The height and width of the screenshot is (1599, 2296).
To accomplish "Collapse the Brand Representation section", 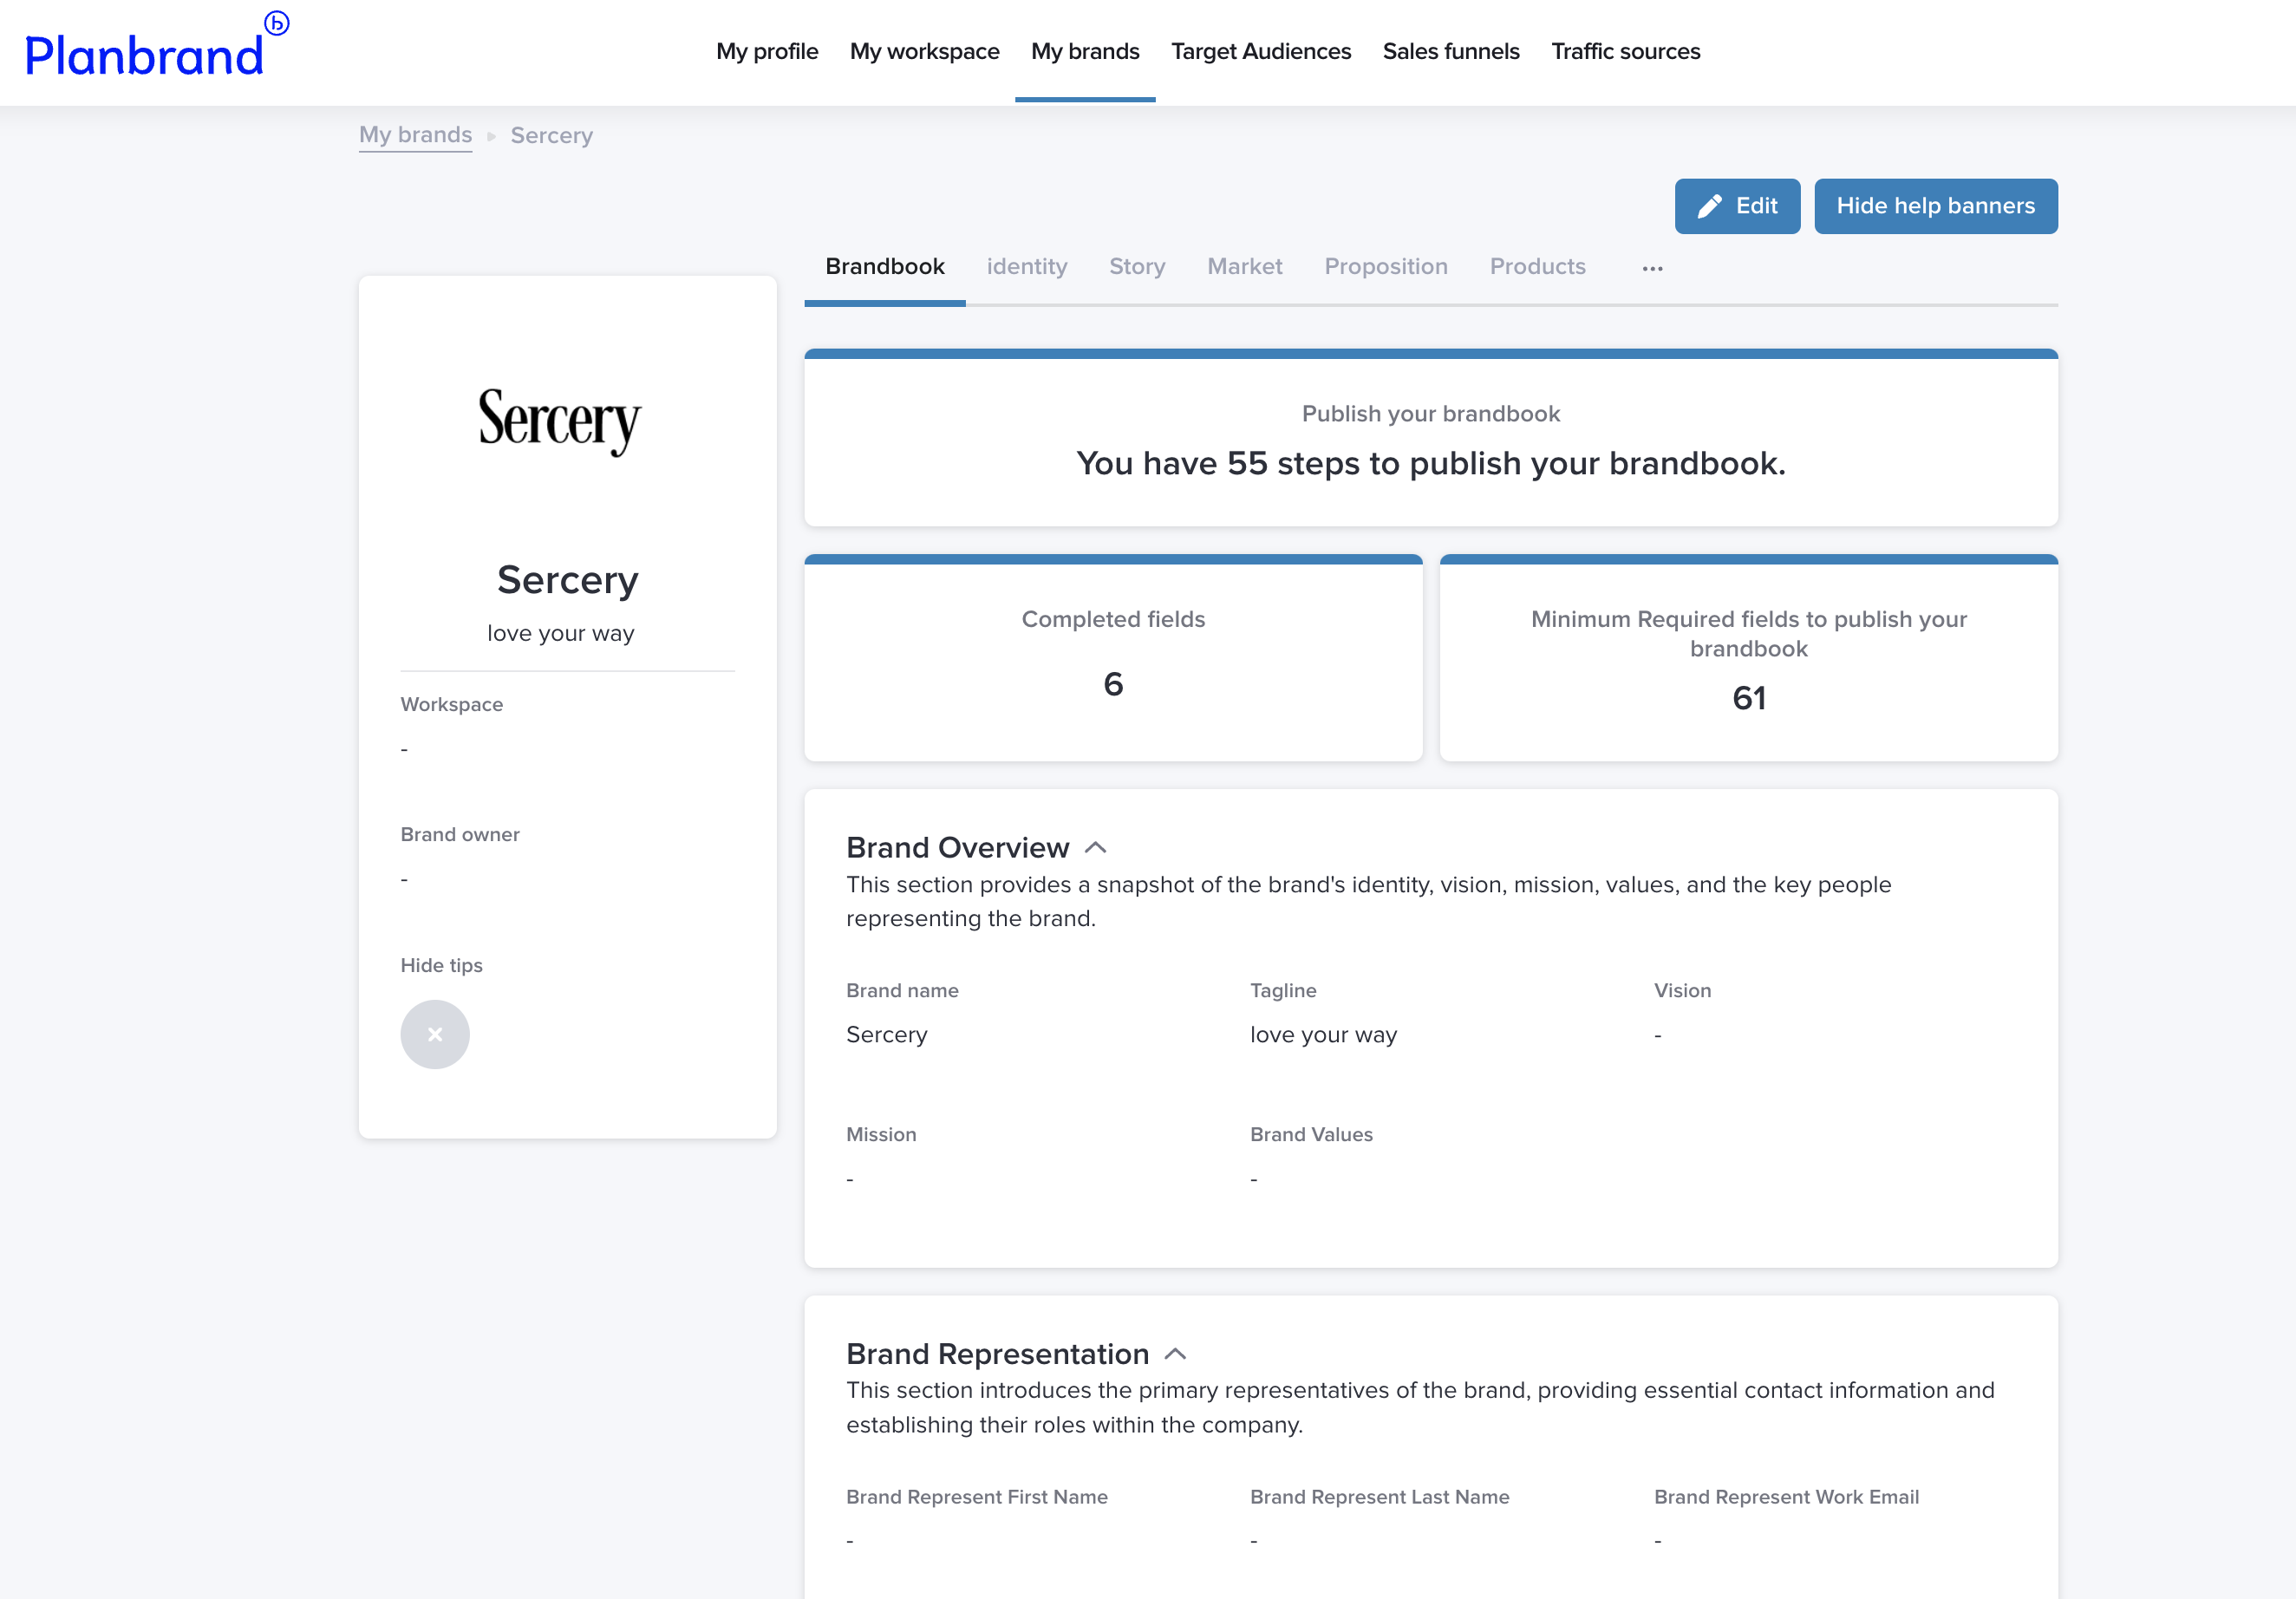I will pos(1176,1354).
